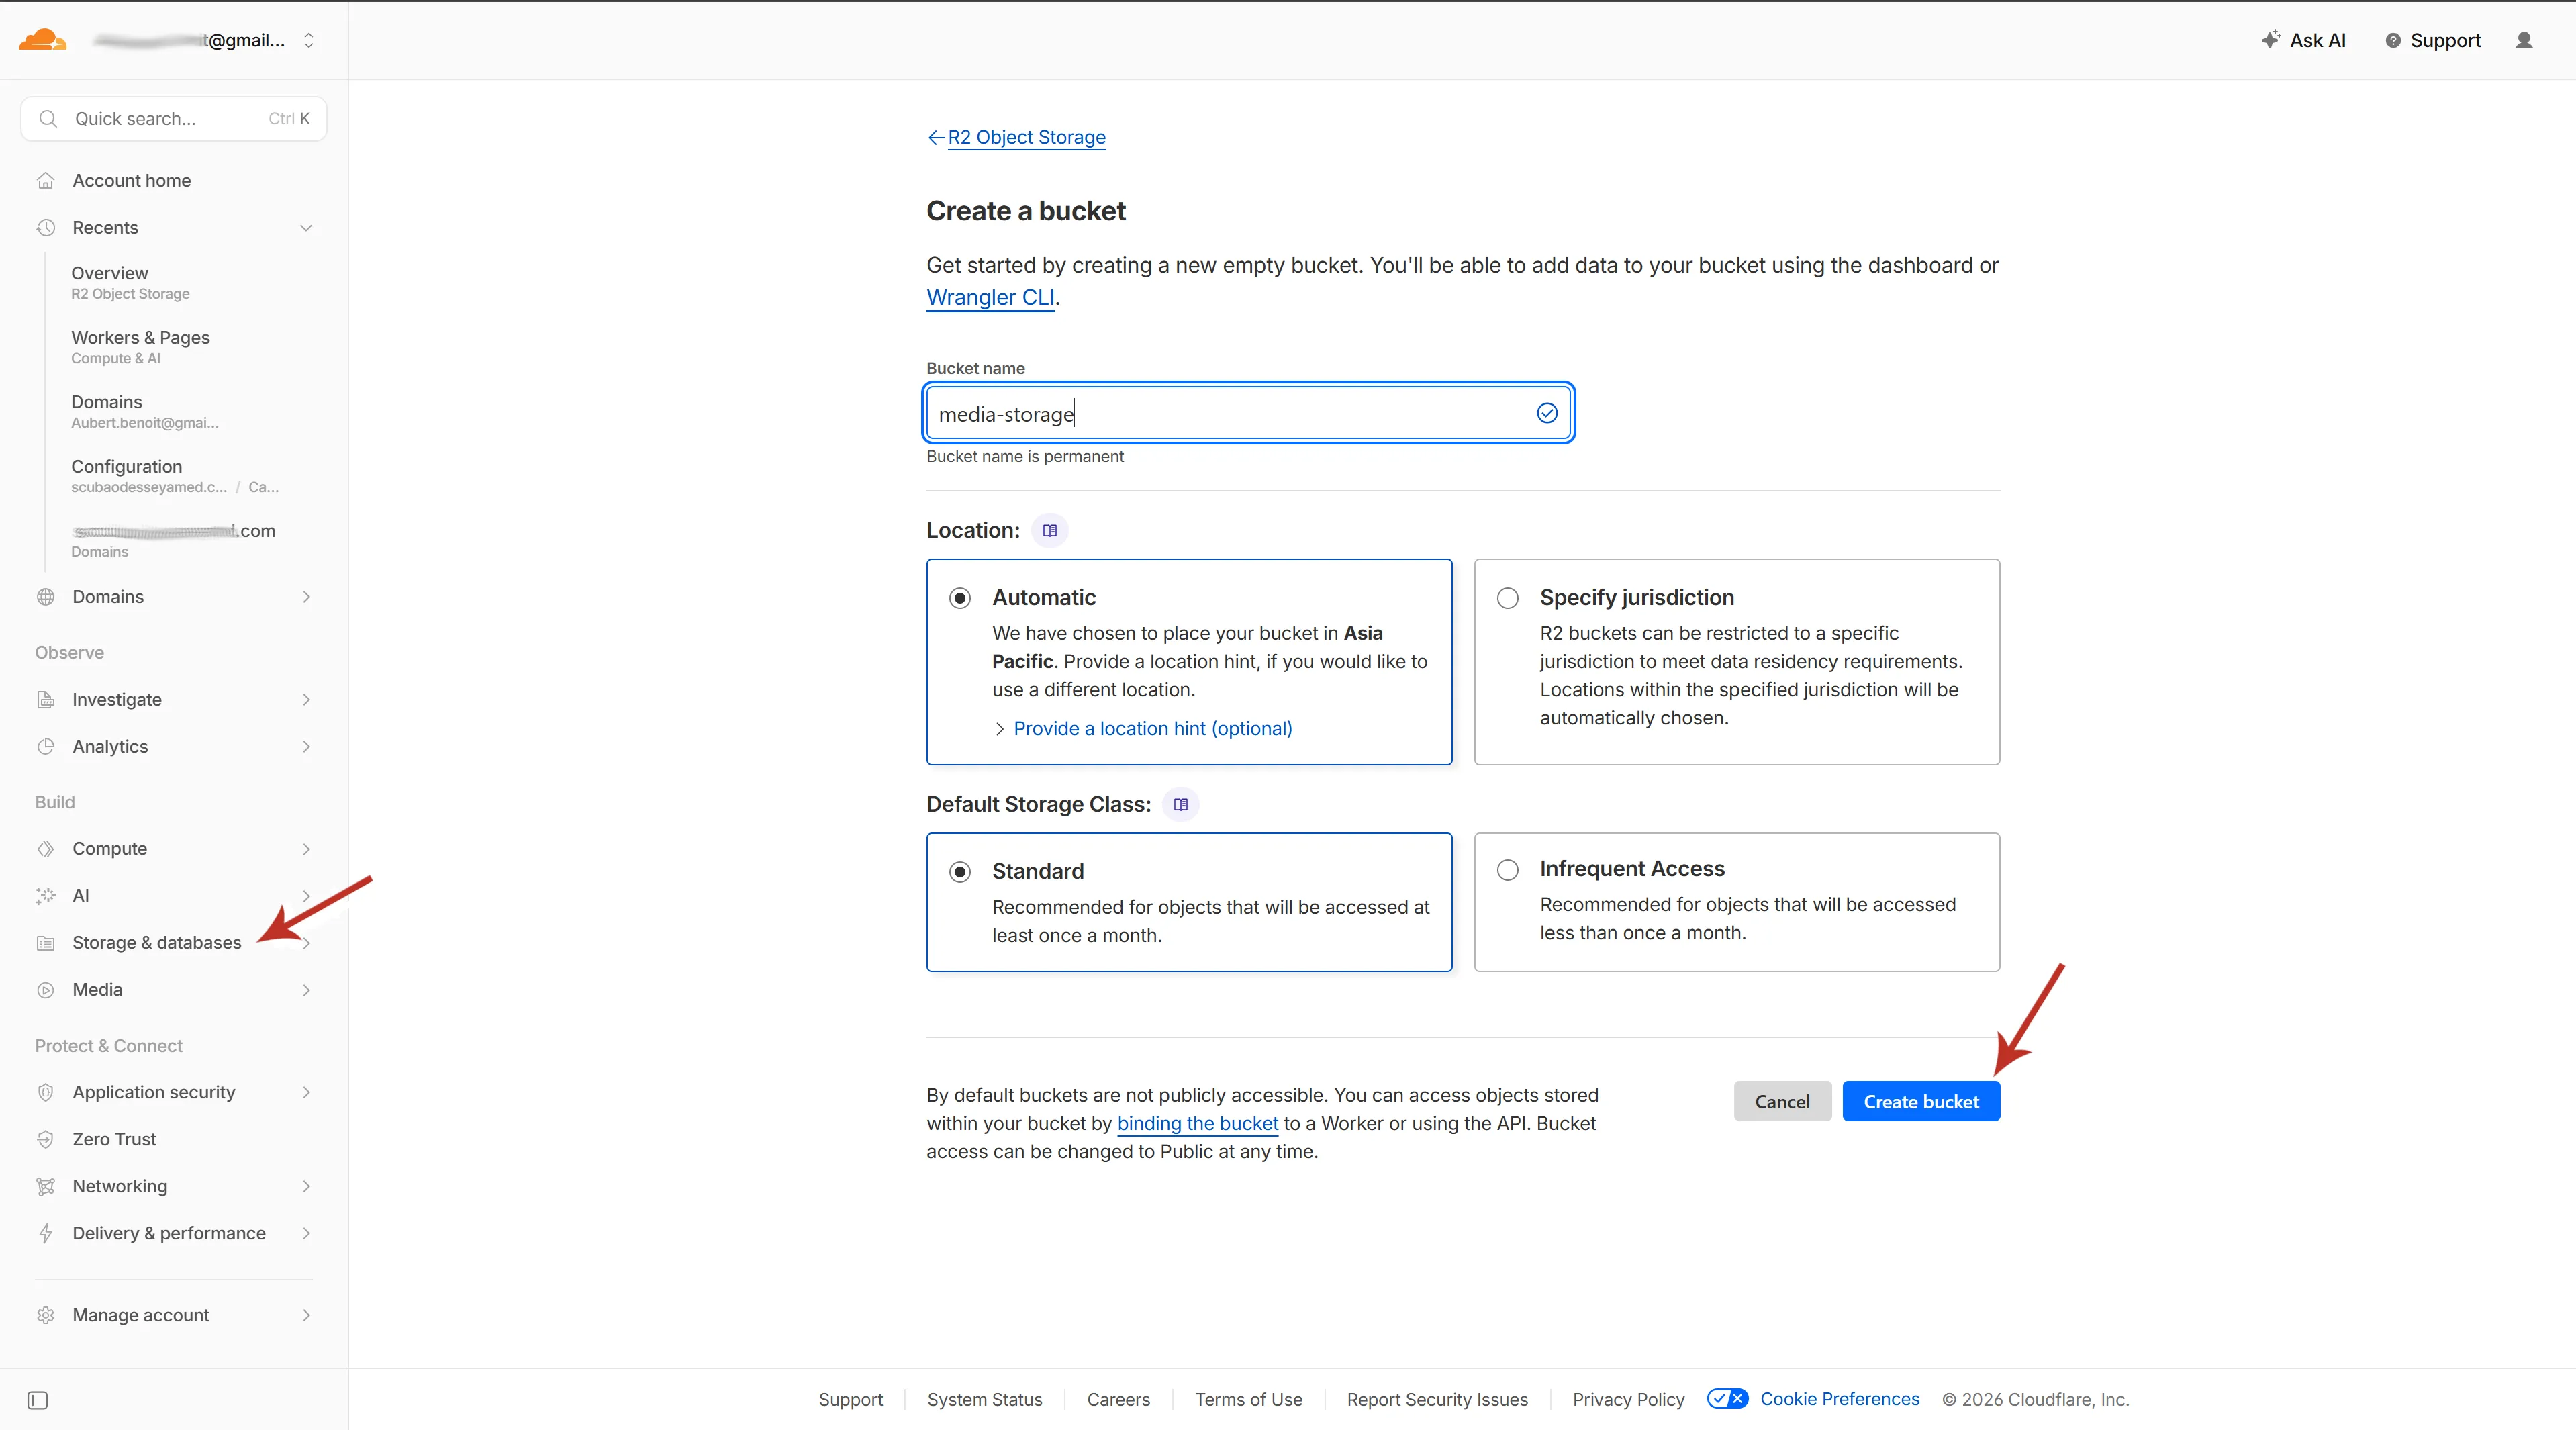The width and height of the screenshot is (2576, 1430).
Task: Click the search magnifier icon
Action: pyautogui.click(x=48, y=118)
